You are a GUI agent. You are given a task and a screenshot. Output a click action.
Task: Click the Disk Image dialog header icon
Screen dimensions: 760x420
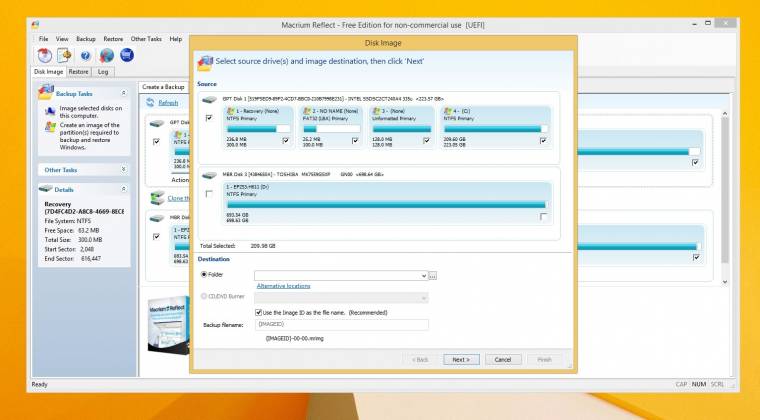point(205,63)
